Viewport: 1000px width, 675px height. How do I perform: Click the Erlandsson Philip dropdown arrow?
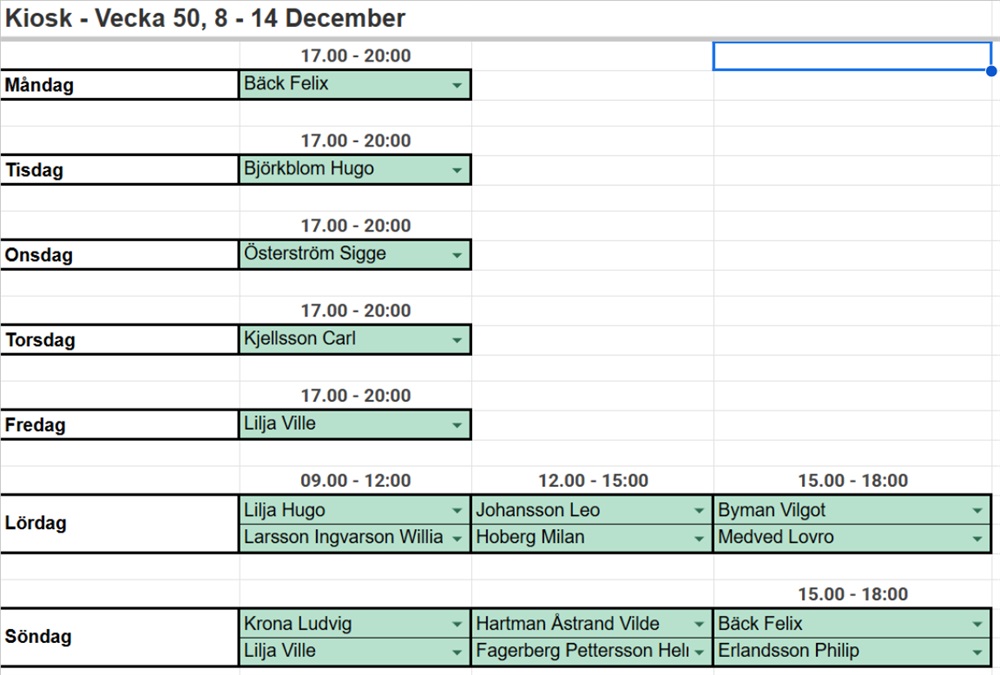(x=978, y=652)
